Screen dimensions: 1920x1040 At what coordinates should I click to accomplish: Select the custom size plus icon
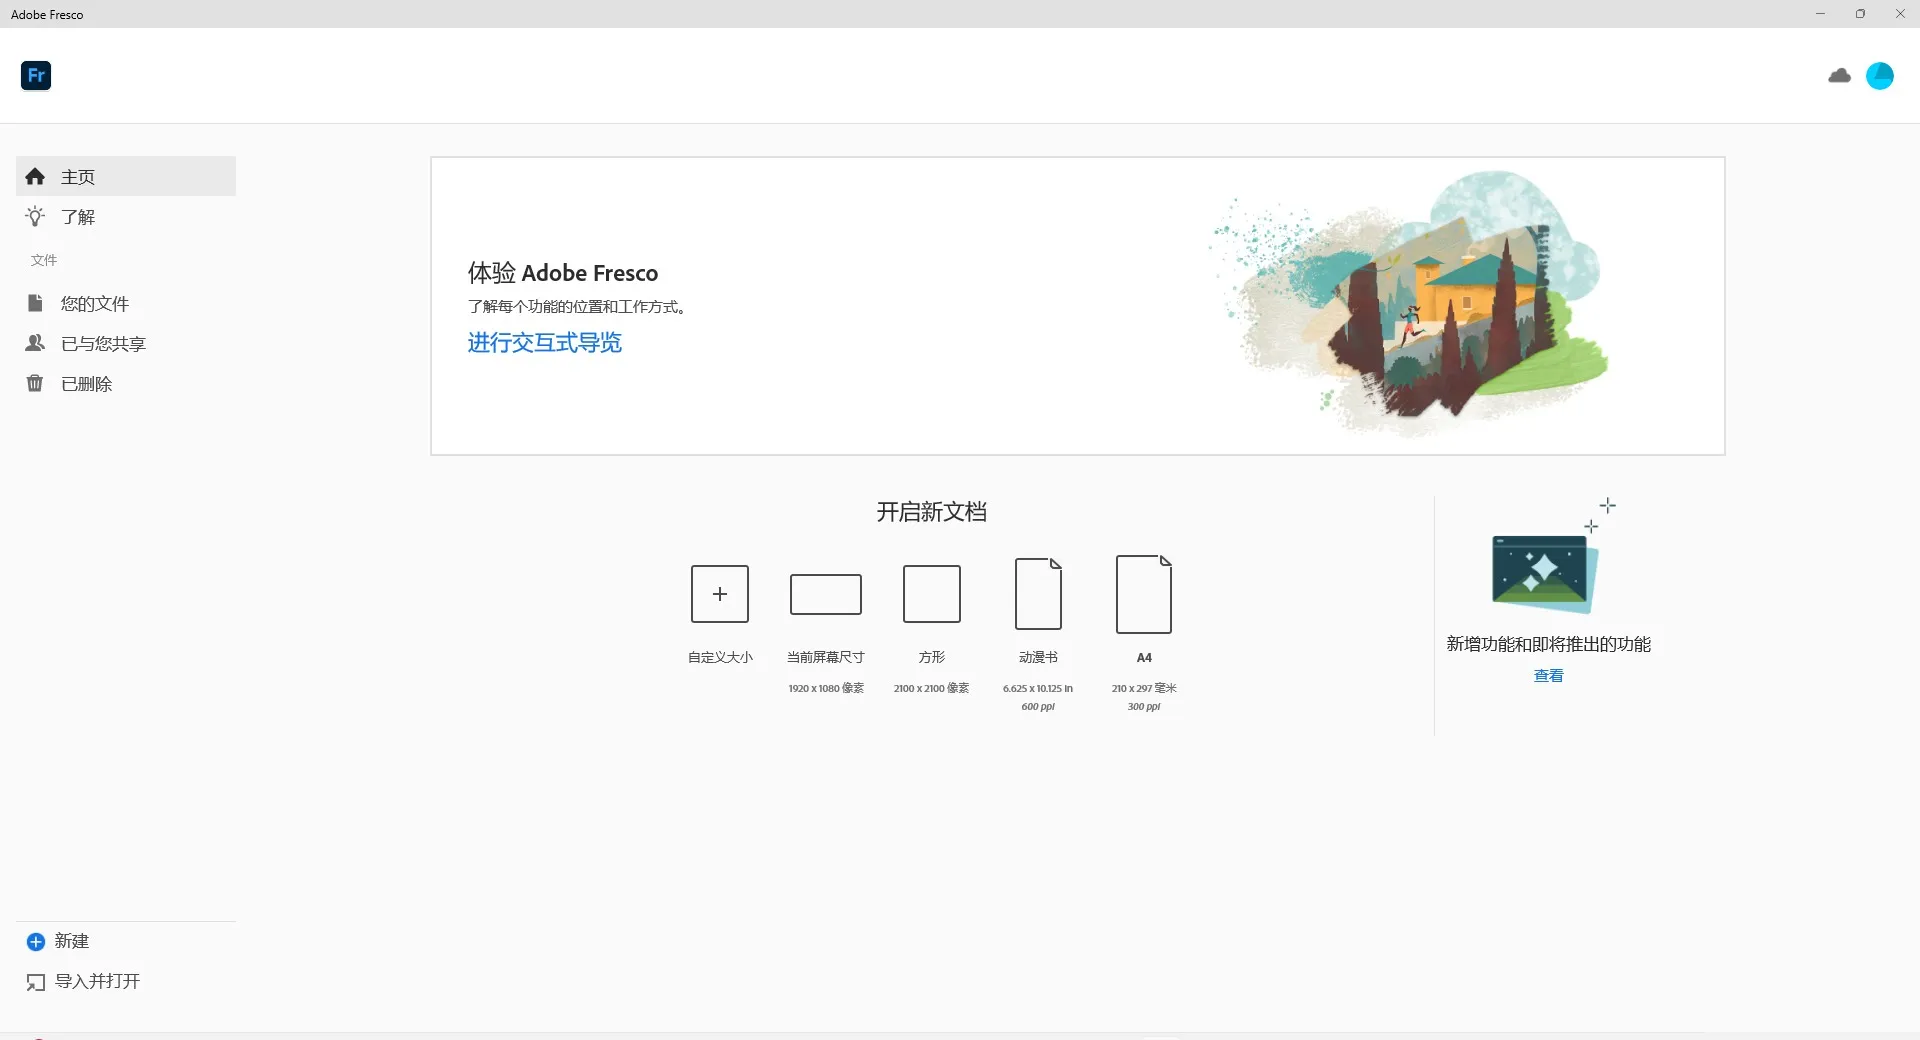719,594
